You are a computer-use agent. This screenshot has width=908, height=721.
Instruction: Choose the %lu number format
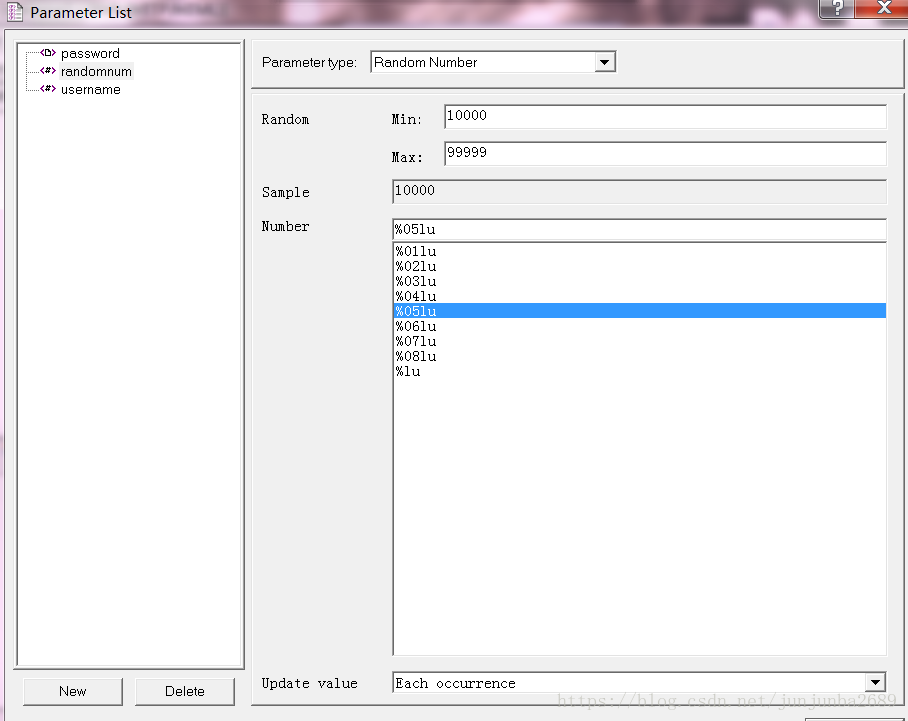pyautogui.click(x=639, y=371)
